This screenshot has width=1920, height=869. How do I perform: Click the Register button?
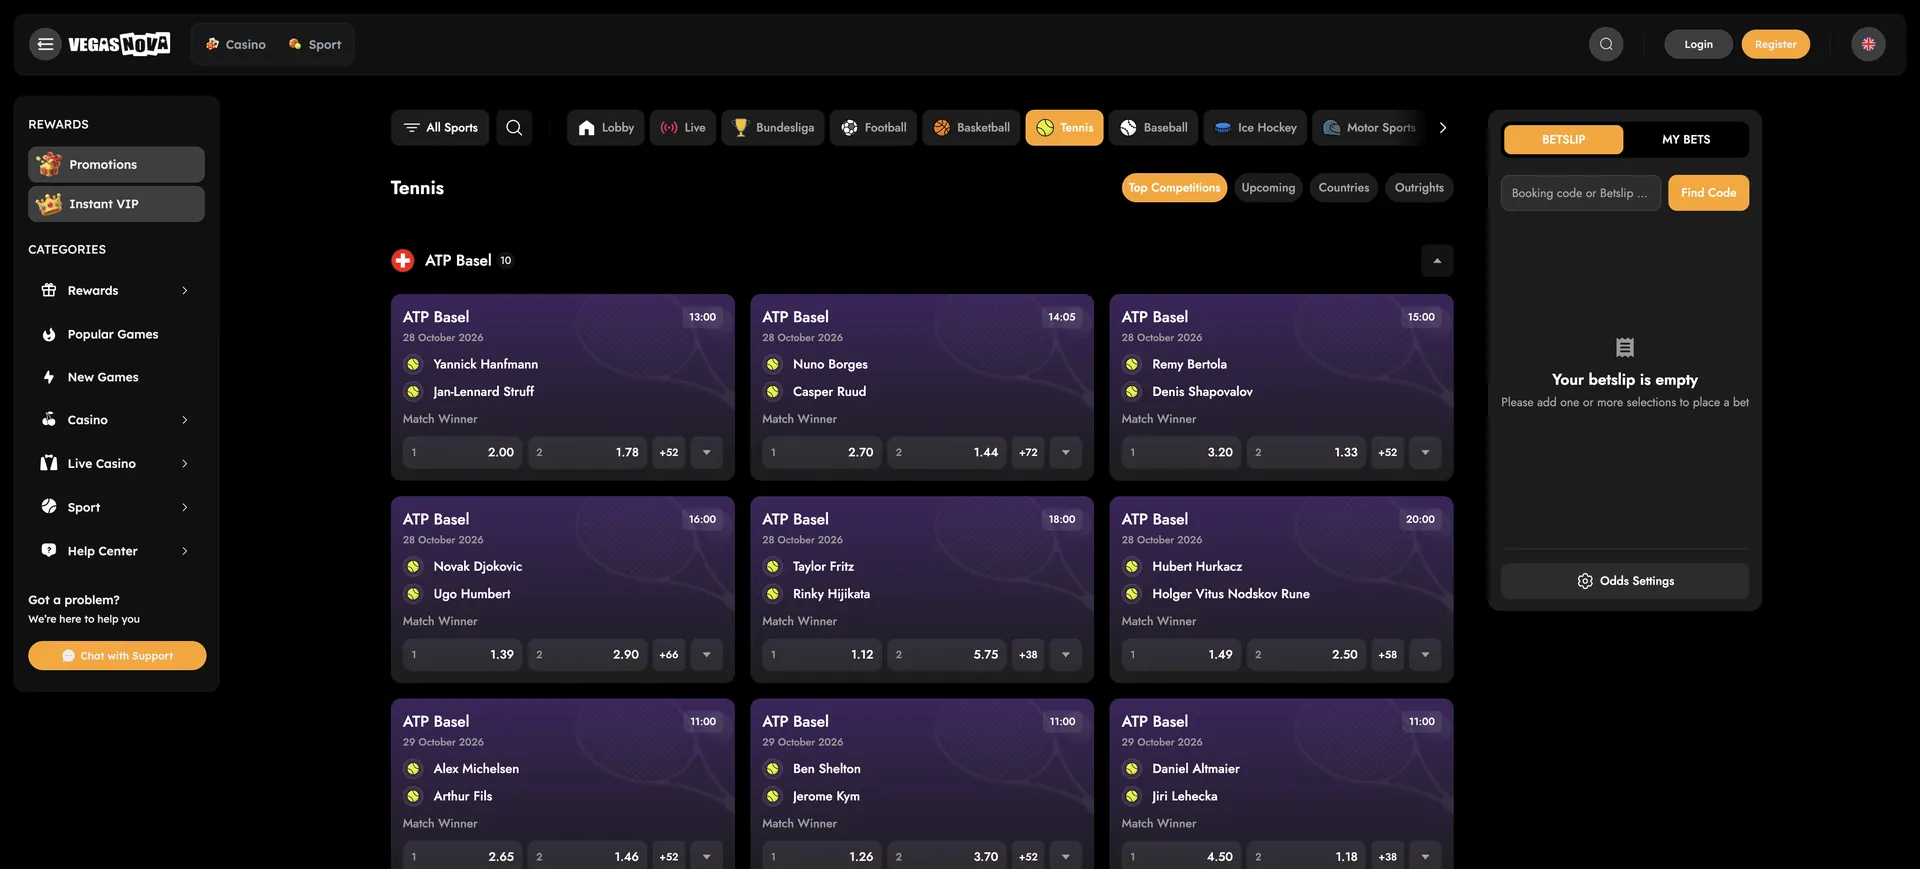tap(1775, 44)
